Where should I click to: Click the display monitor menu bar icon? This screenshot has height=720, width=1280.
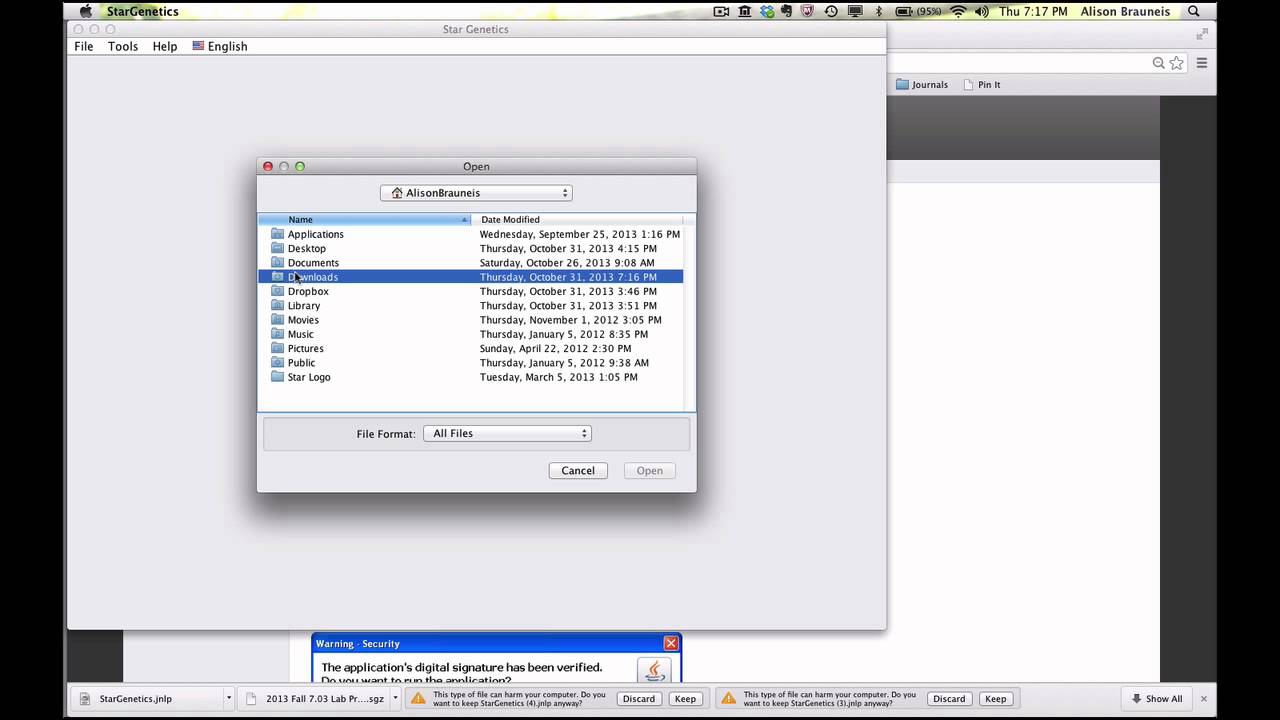pos(855,12)
